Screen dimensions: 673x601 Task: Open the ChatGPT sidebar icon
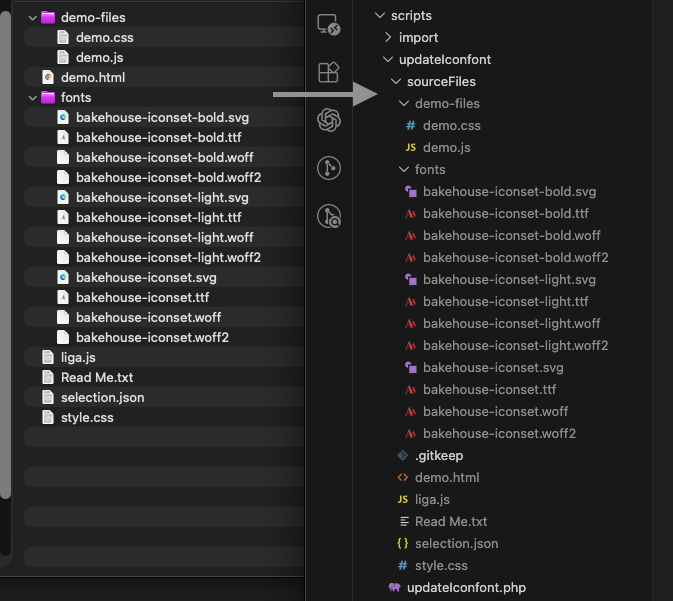328,120
